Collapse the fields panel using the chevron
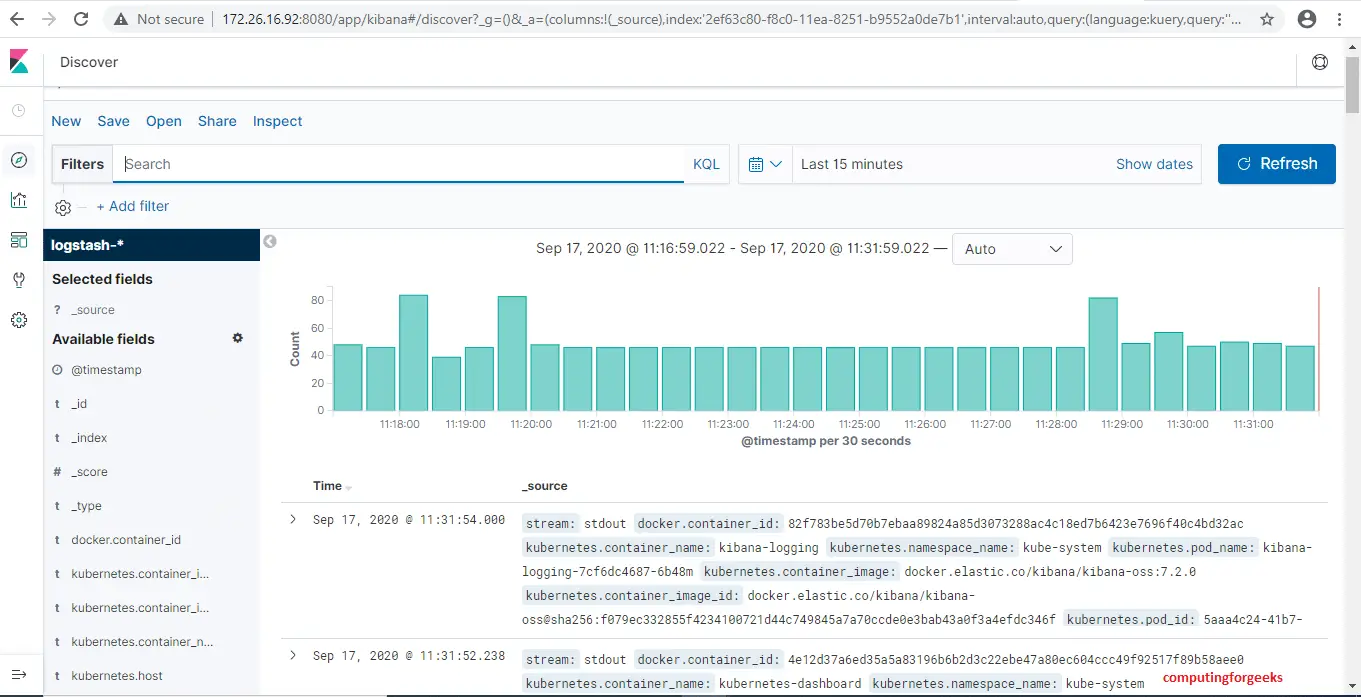 point(269,241)
